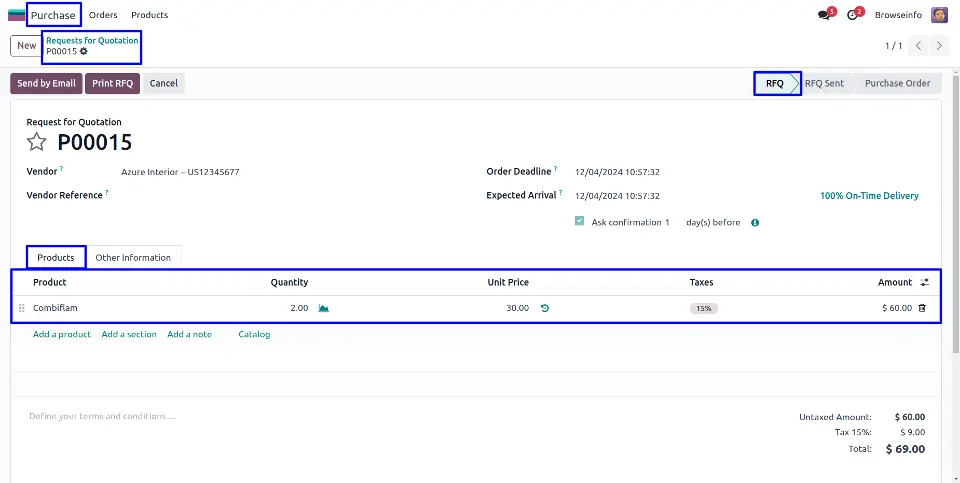Click Send by Email button
960x483 pixels.
click(47, 83)
